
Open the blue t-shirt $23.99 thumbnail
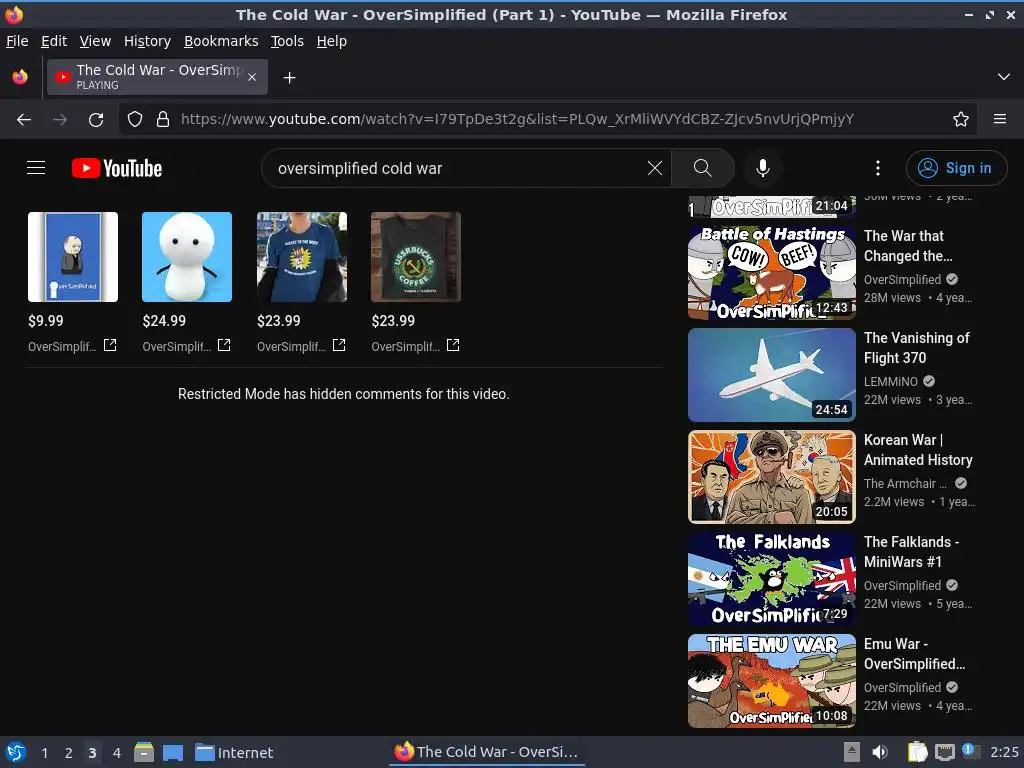point(302,257)
